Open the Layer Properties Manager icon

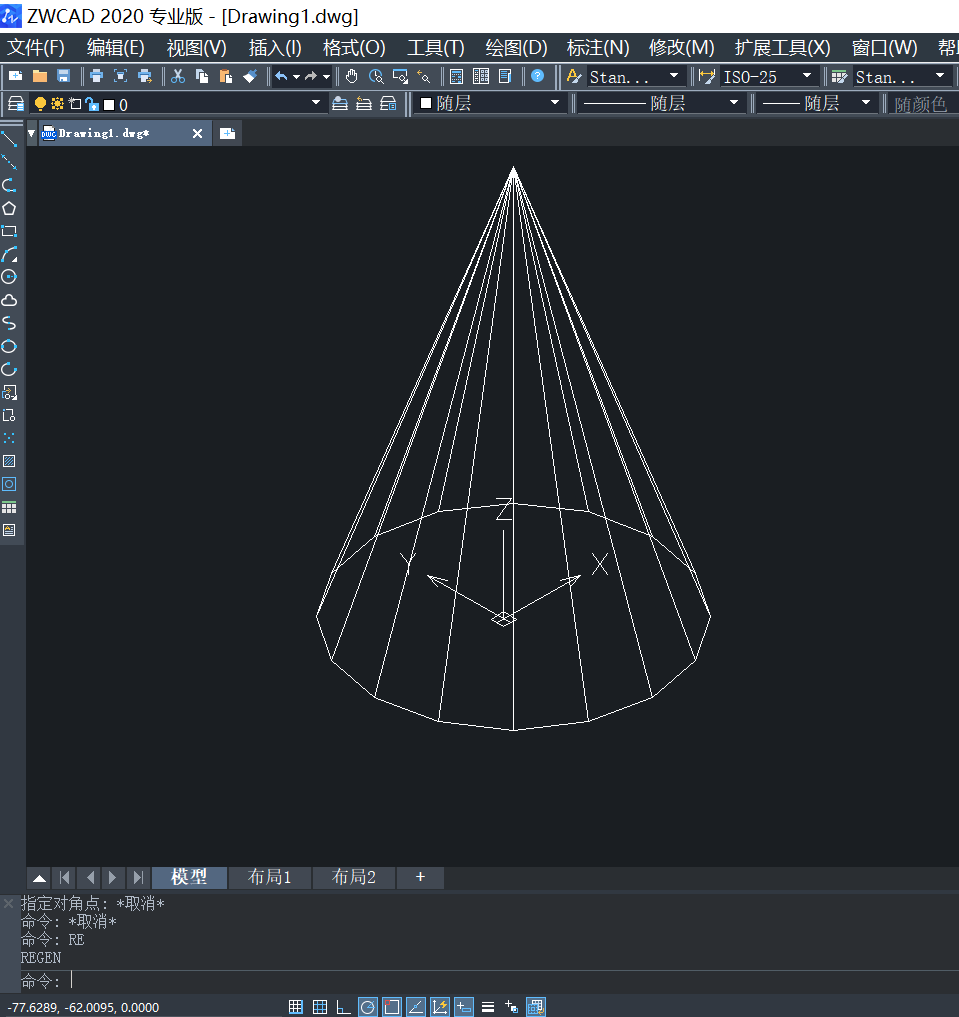(x=16, y=103)
